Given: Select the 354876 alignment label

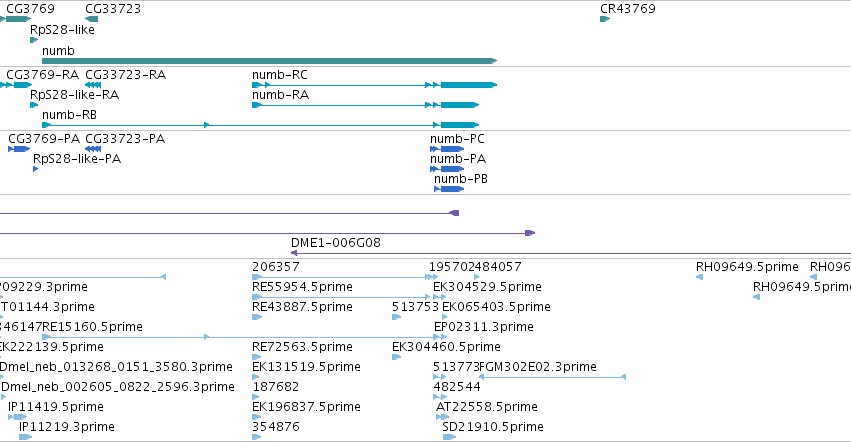Looking at the screenshot, I should click(x=276, y=427).
